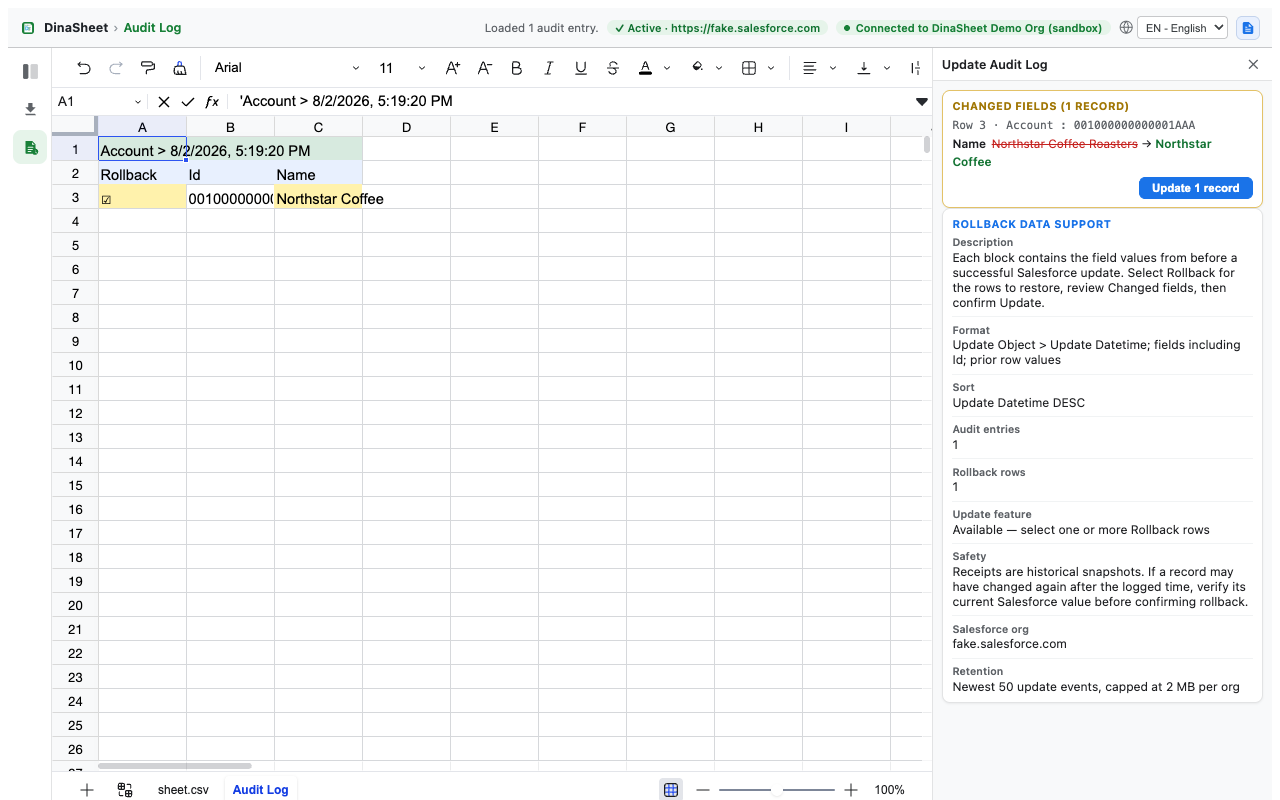Add a new sheet with plus icon
The width and height of the screenshot is (1280, 800).
click(x=87, y=790)
